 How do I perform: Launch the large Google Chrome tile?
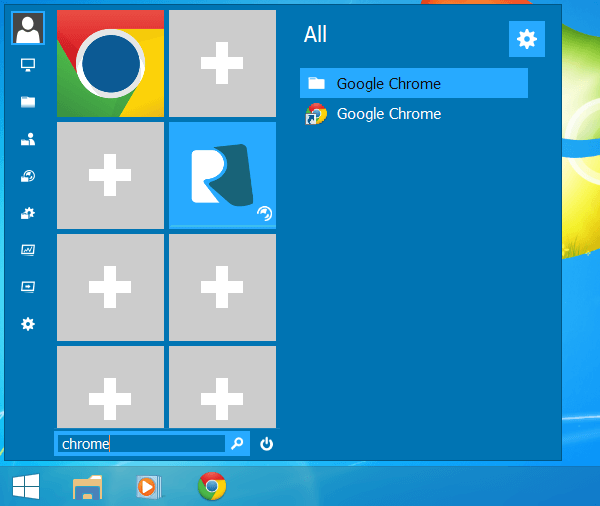tap(110, 64)
